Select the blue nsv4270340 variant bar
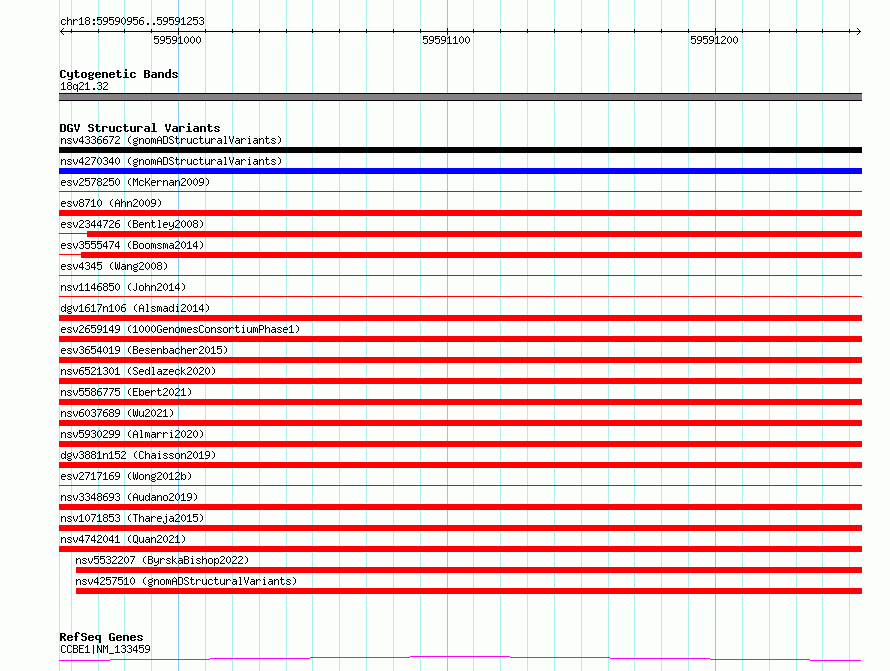 460,171
